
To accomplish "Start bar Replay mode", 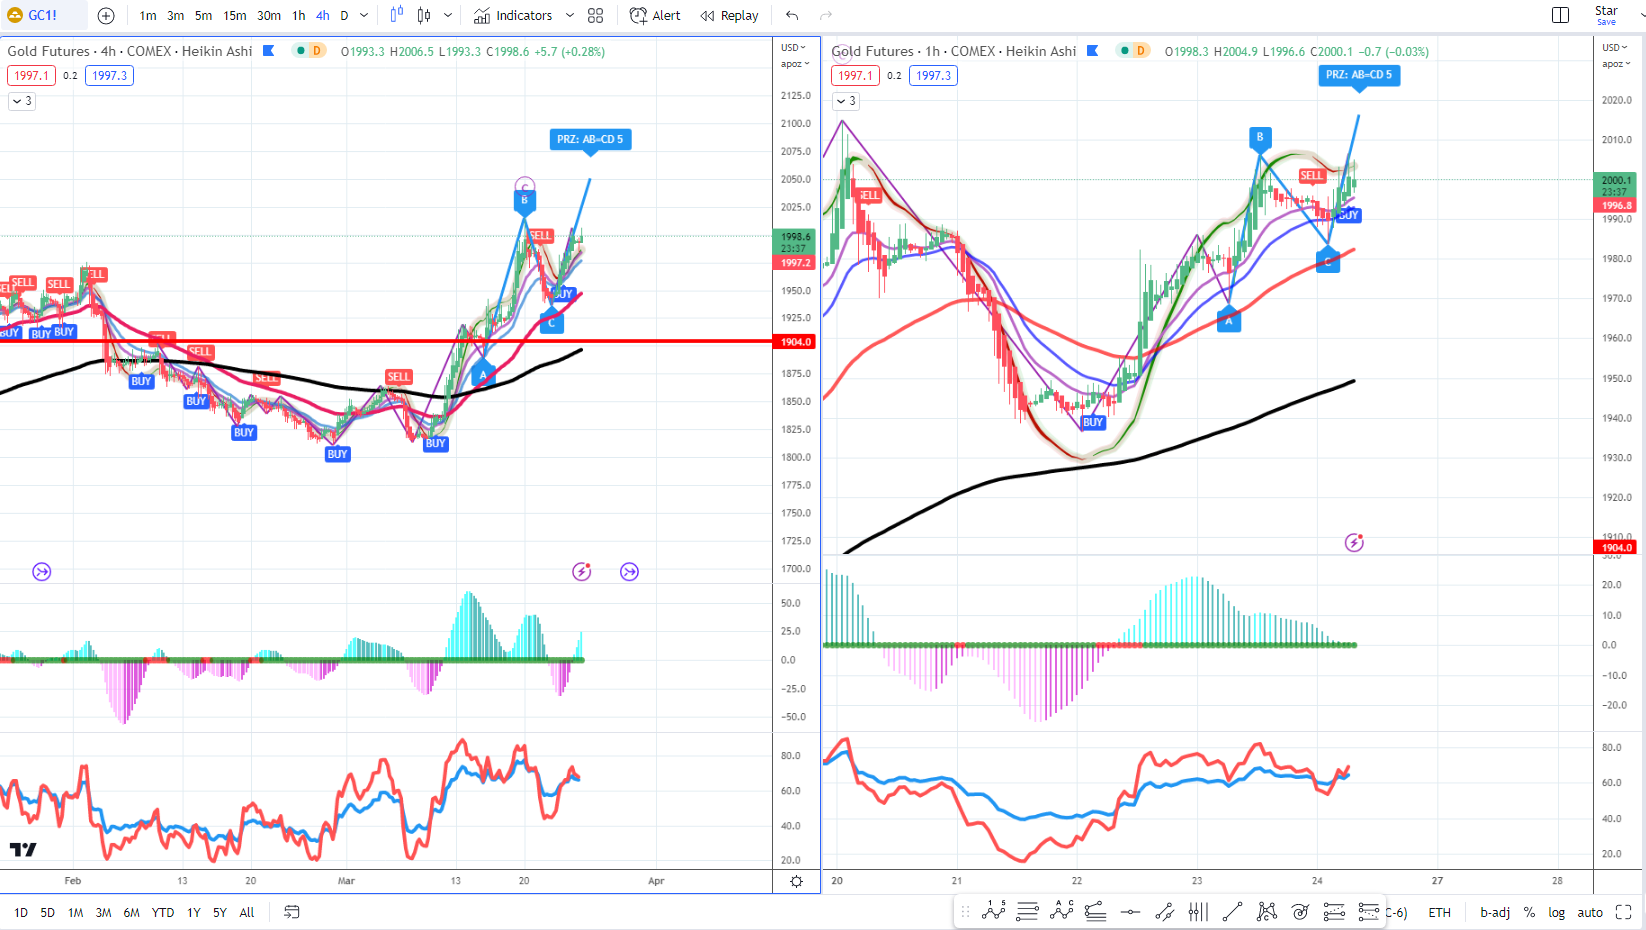I will coord(730,15).
